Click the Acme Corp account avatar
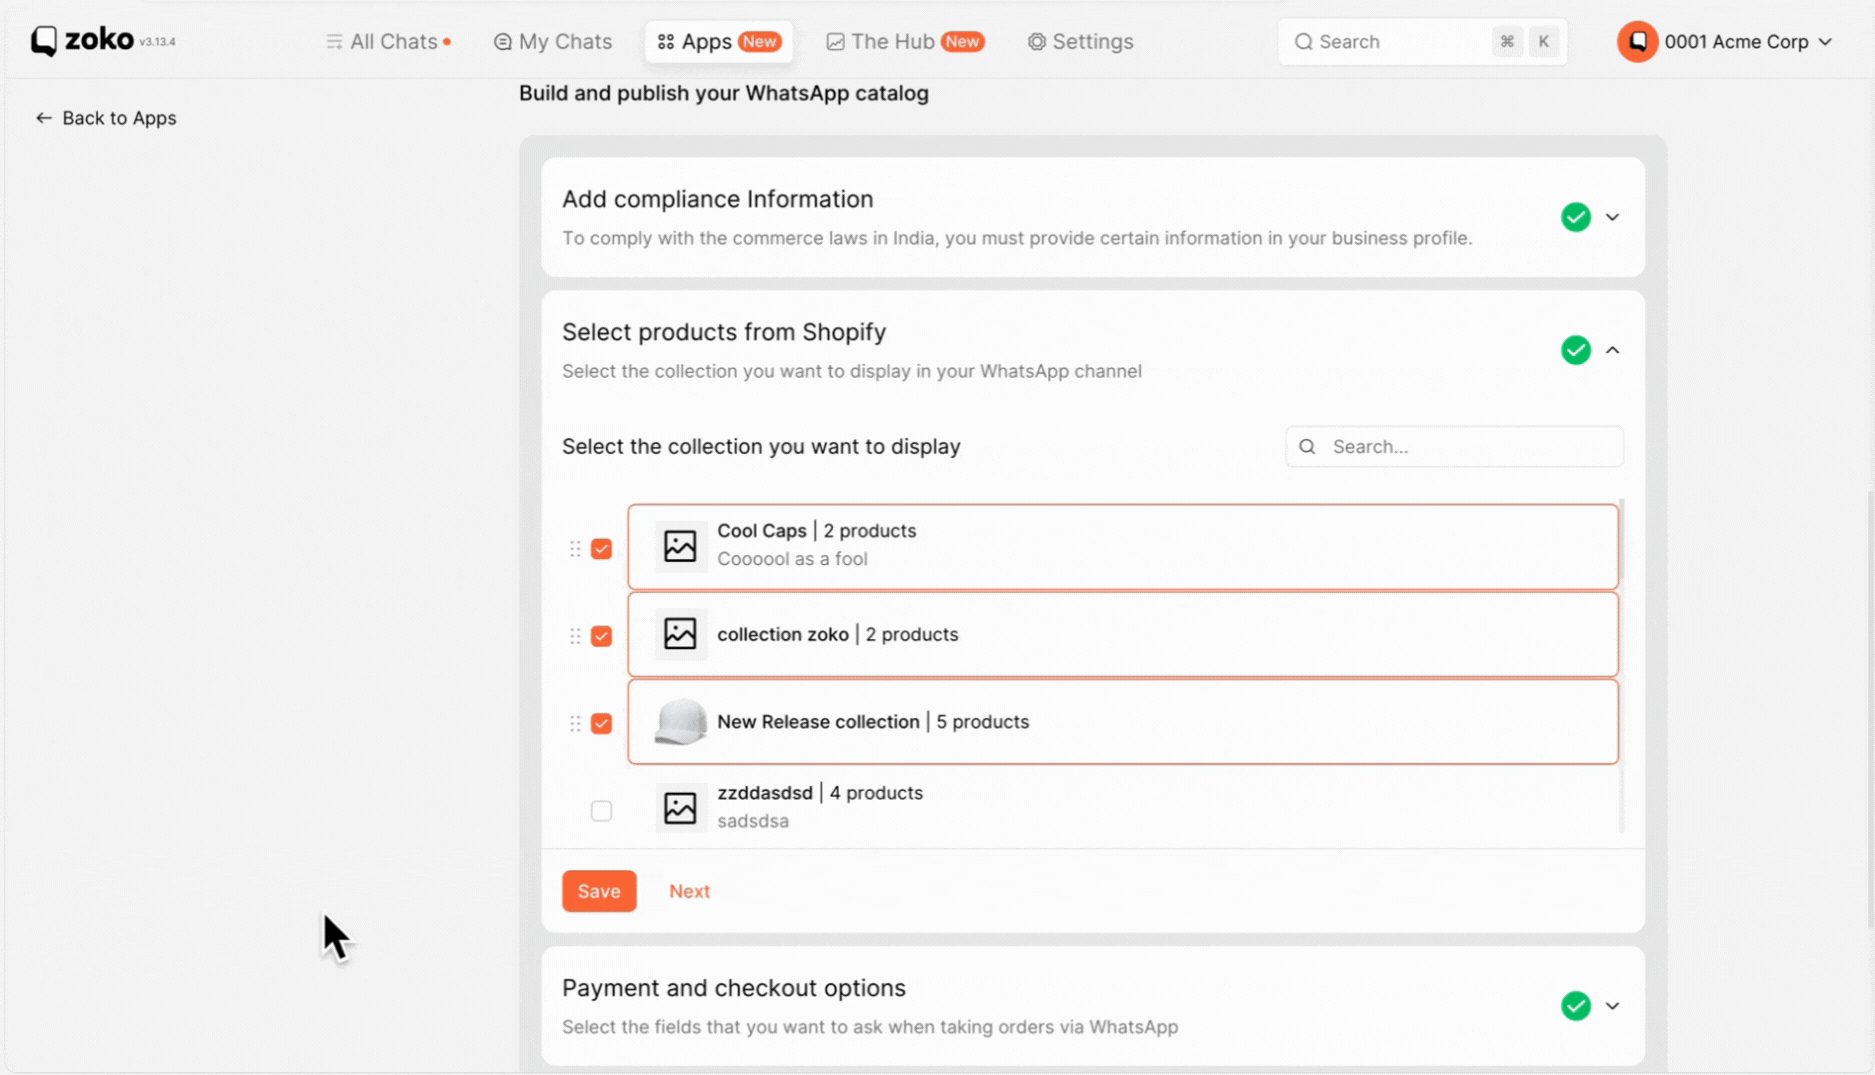This screenshot has width=1875, height=1075. 1637,41
